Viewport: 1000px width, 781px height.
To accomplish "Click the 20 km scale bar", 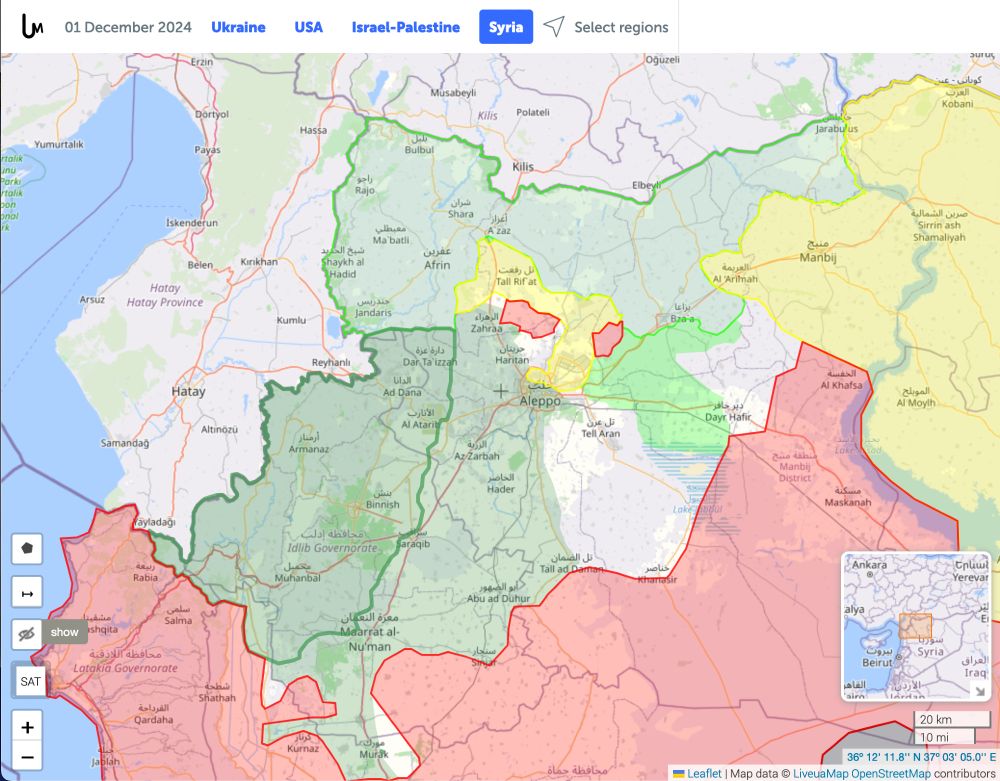I will pyautogui.click(x=951, y=719).
